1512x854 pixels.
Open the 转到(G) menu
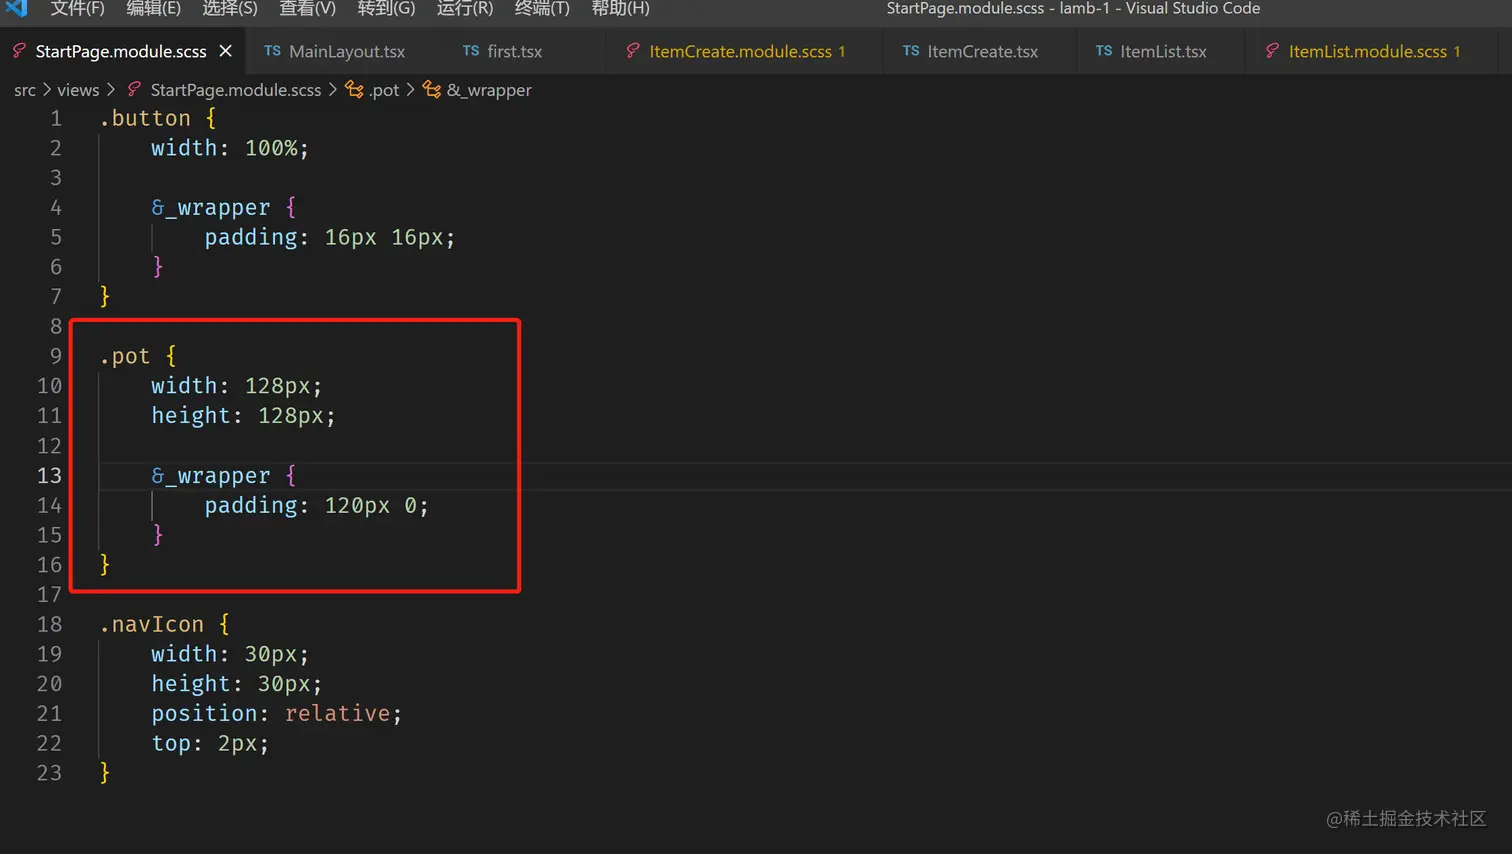tap(386, 9)
